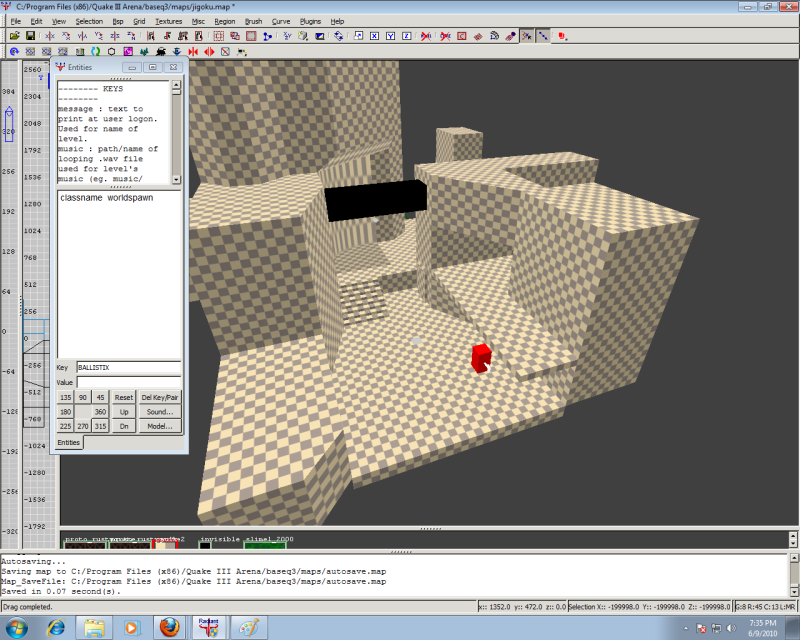
Task: Toggle the pressed selection-cursor toolbar button
Action: 527,36
